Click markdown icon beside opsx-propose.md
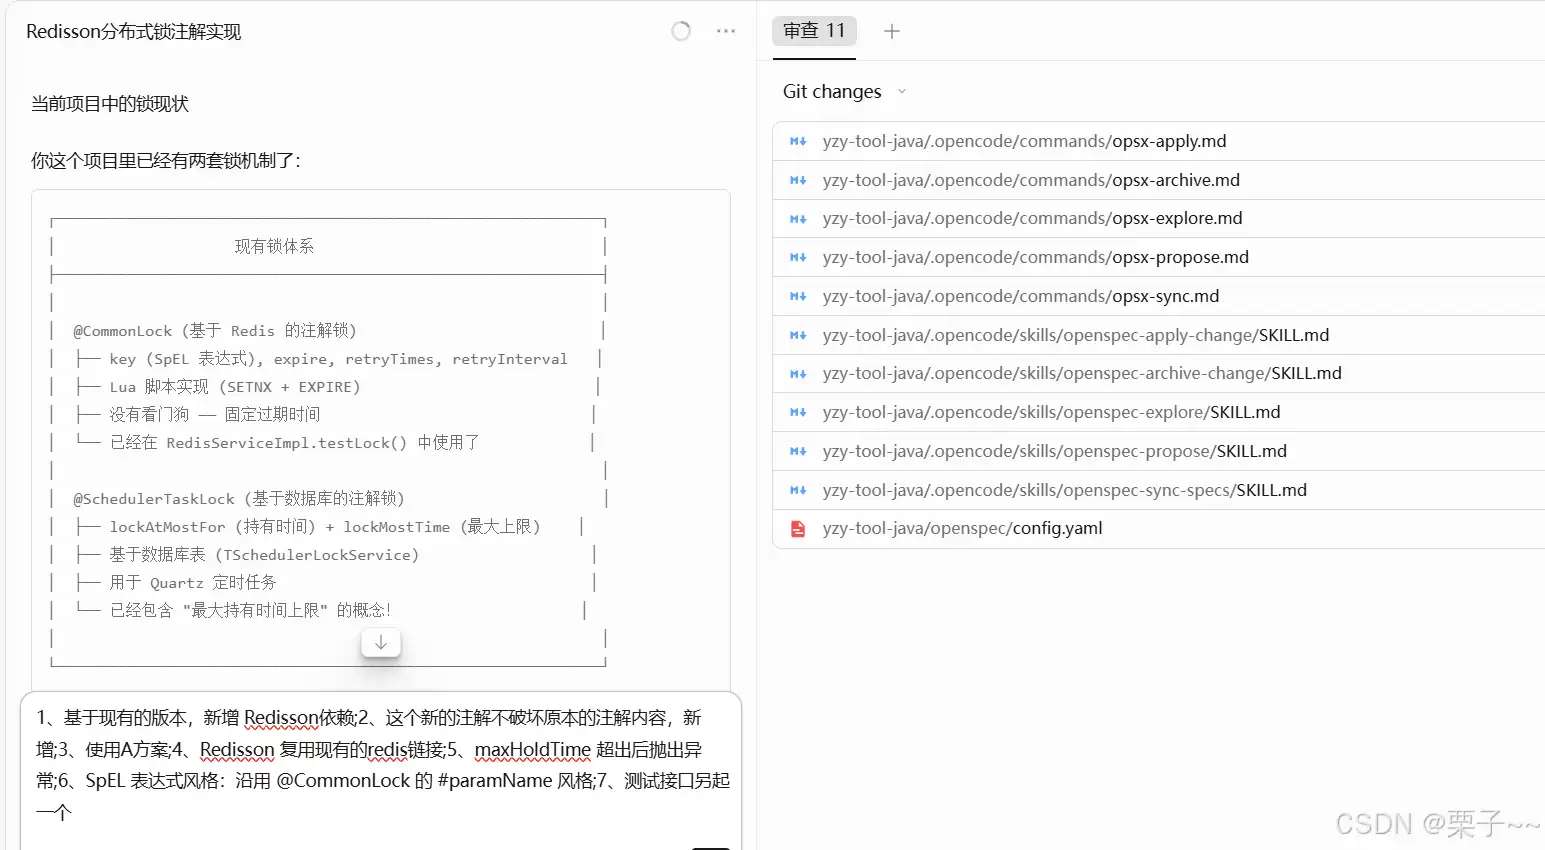The image size is (1545, 850). [798, 257]
